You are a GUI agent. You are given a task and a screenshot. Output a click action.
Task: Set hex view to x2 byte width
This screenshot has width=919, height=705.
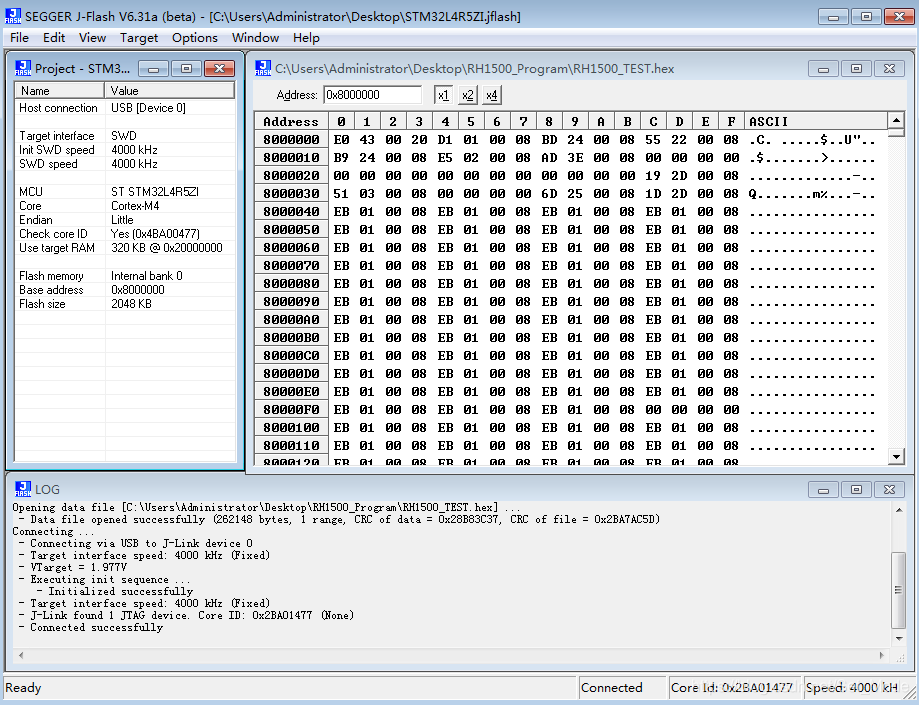point(467,95)
